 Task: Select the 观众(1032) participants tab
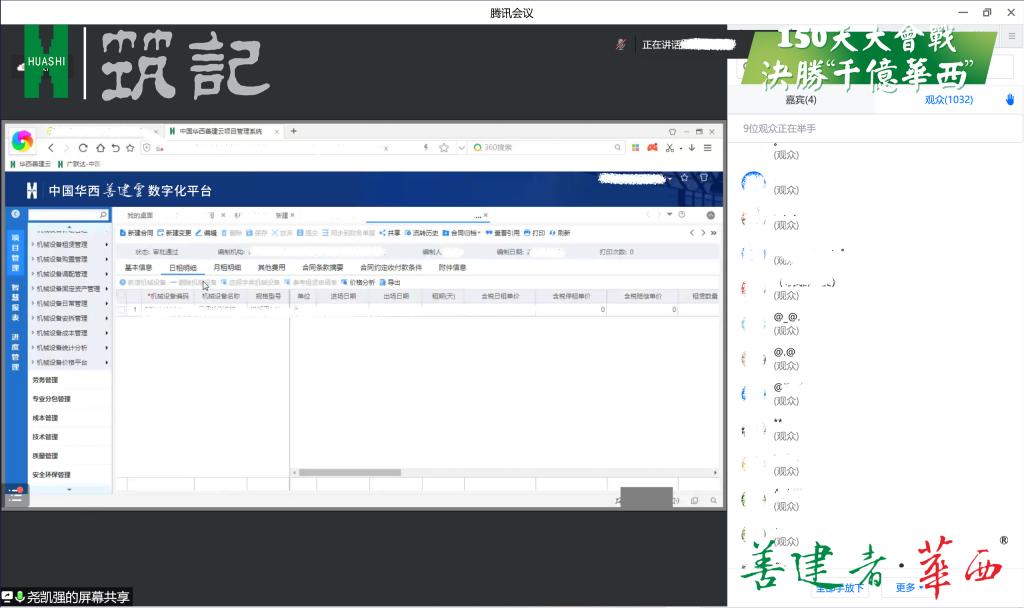[948, 100]
